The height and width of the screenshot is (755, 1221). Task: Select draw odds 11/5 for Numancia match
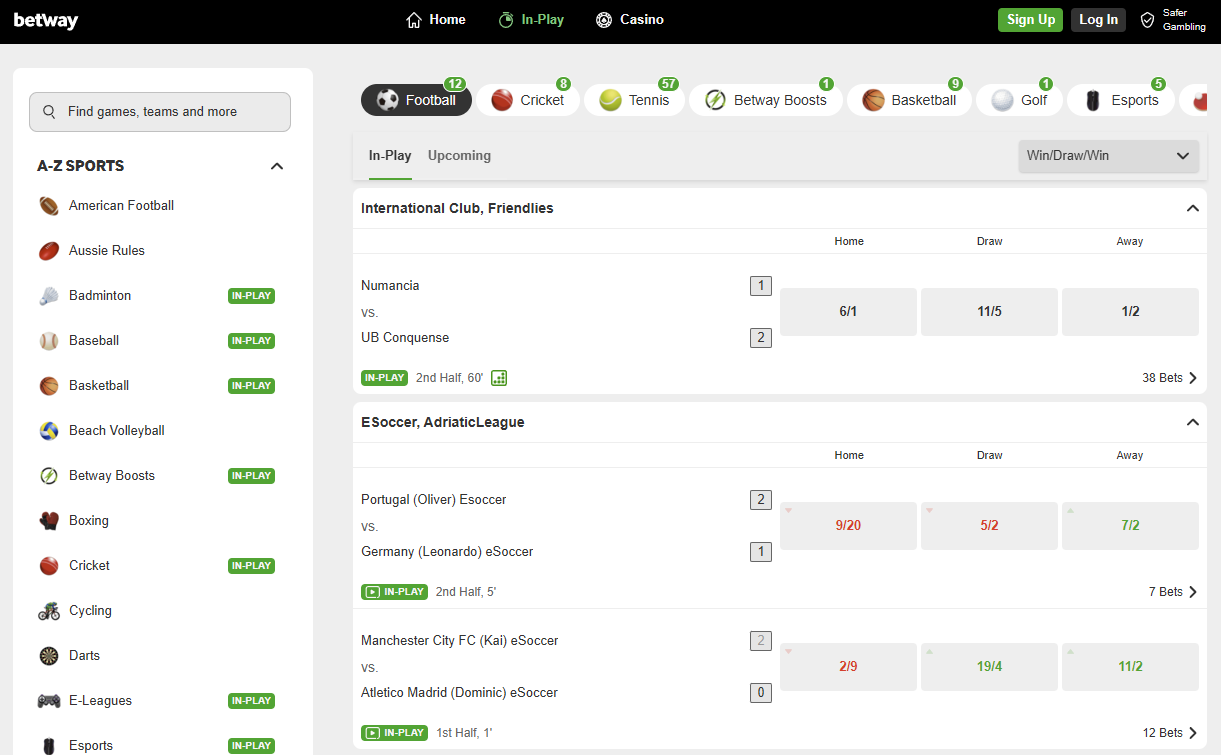point(989,312)
